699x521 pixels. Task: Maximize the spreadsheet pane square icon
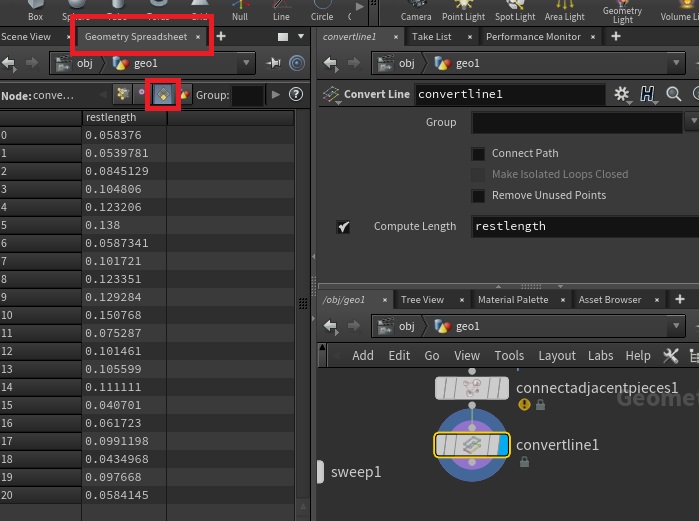pyautogui.click(x=283, y=37)
